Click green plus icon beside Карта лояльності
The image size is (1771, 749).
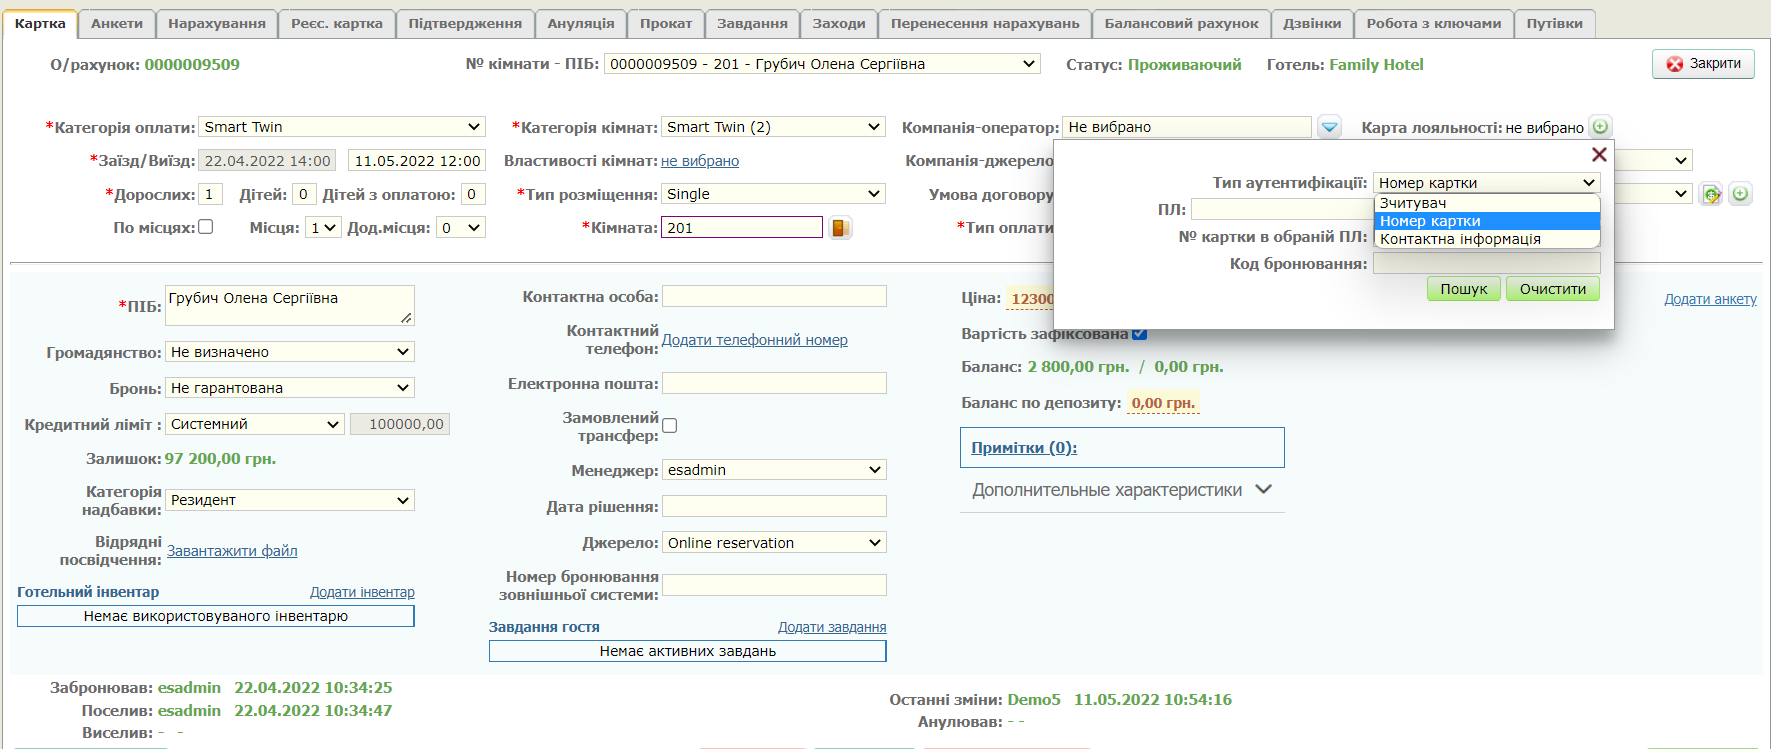[x=1600, y=127]
